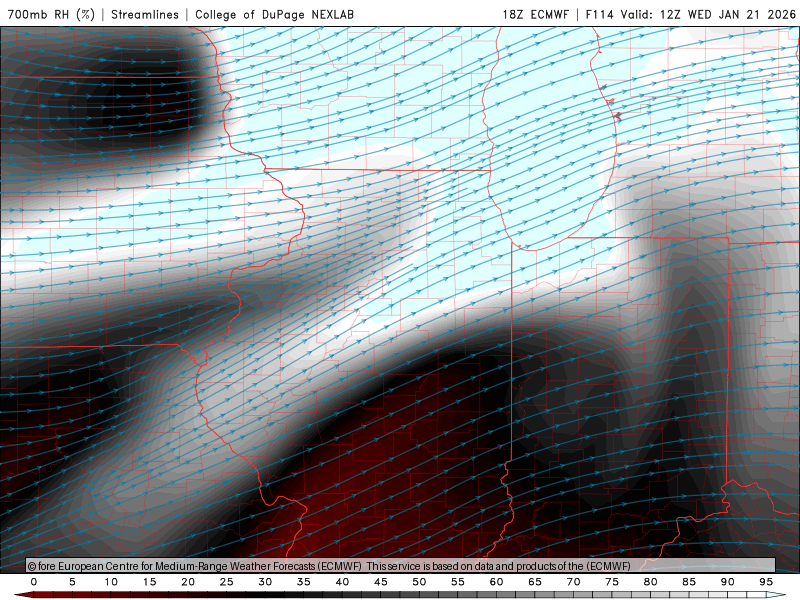Viewport: 800px width, 600px height.
Task: Click the "12Z WED JAN 21 2026" valid time
Action: 728,14
